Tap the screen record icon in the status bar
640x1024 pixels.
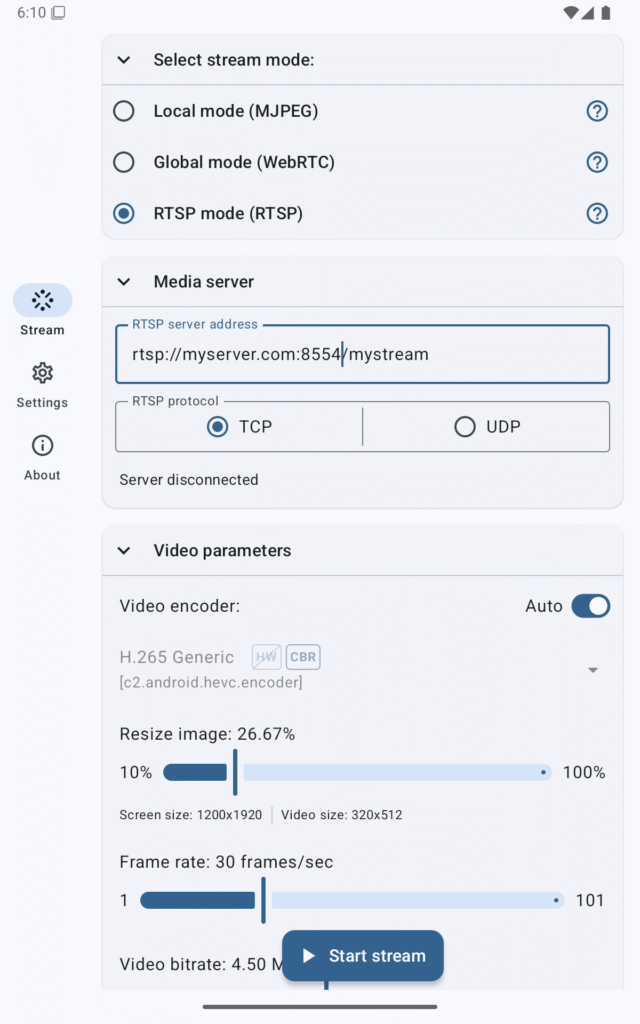pyautogui.click(x=60, y=13)
